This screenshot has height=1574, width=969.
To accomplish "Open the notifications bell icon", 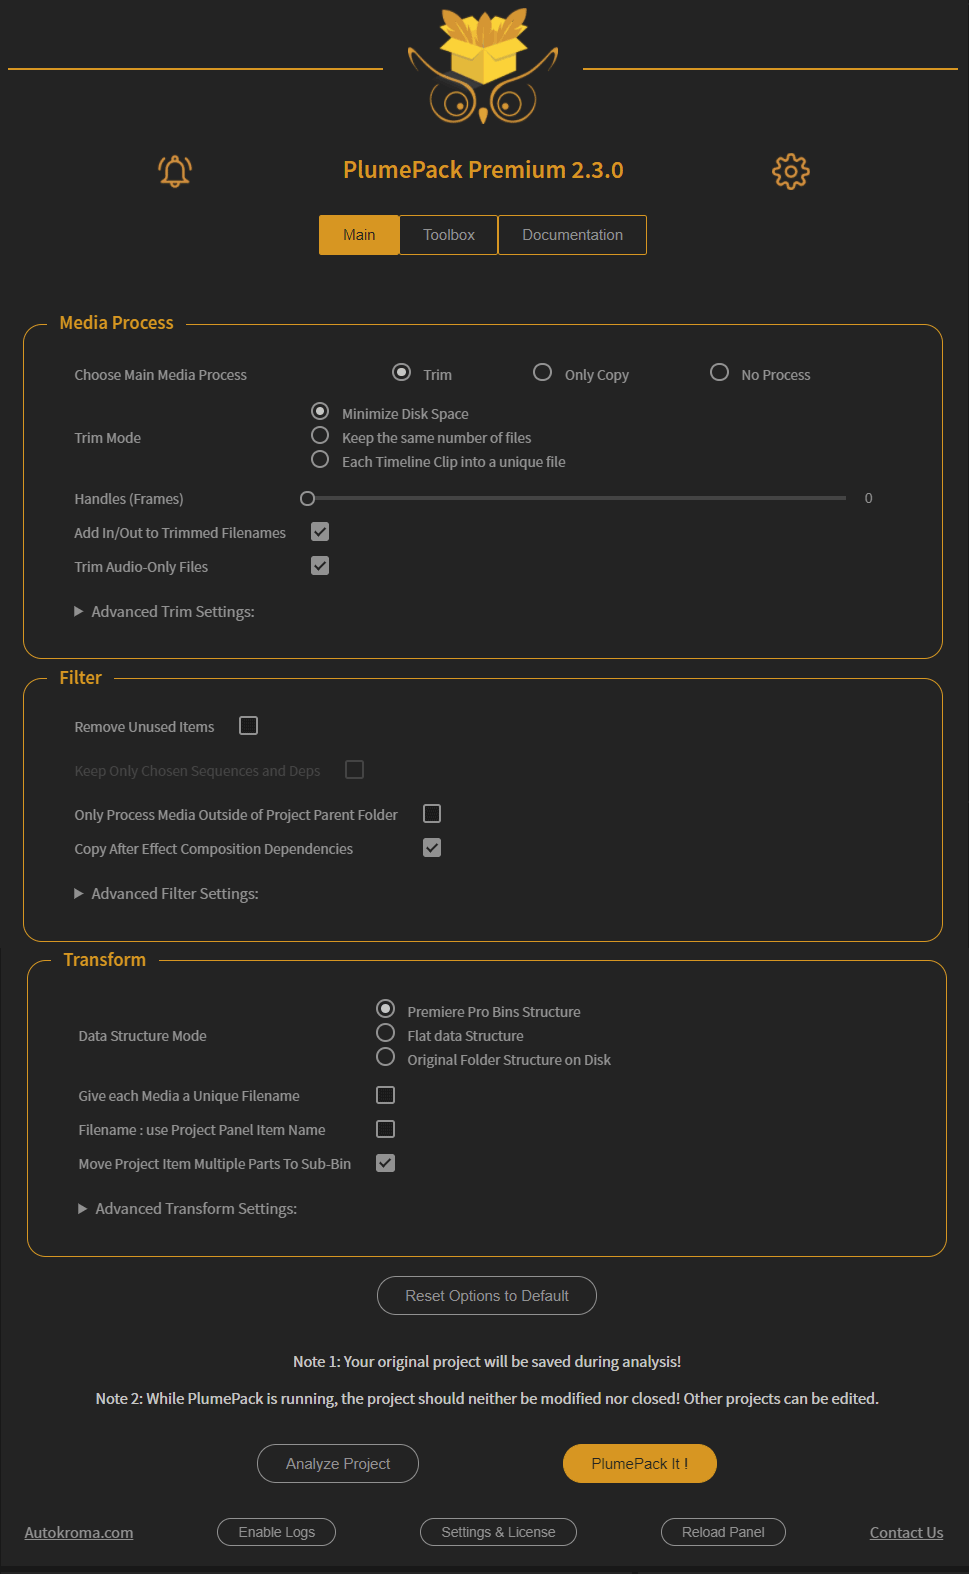I will pos(174,171).
